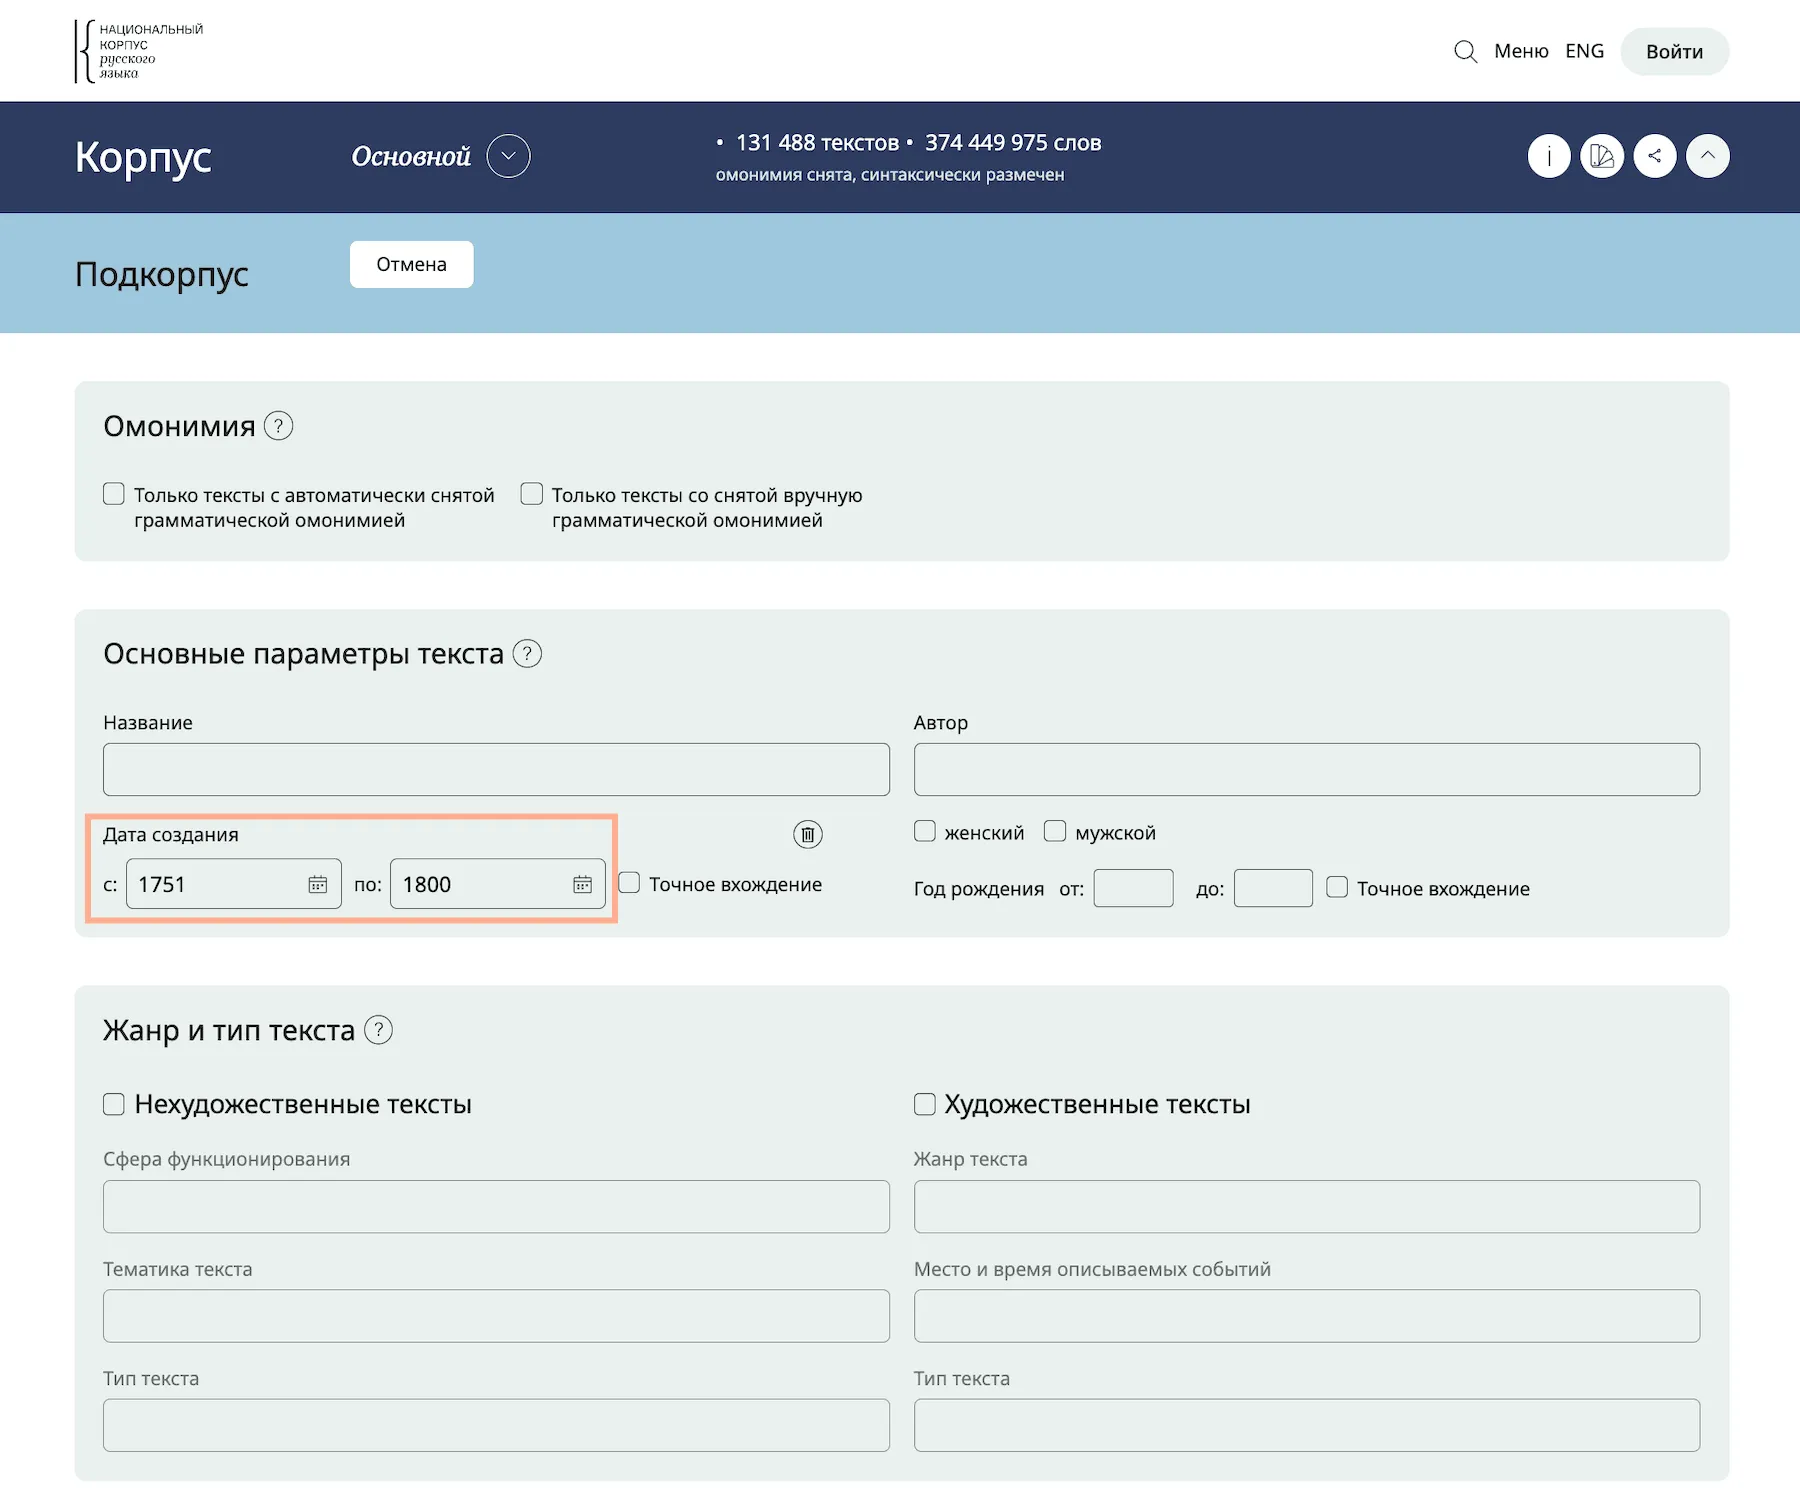Open Место и время описываемых событий field
Screen dimensions: 1800x1507
1307,1316
